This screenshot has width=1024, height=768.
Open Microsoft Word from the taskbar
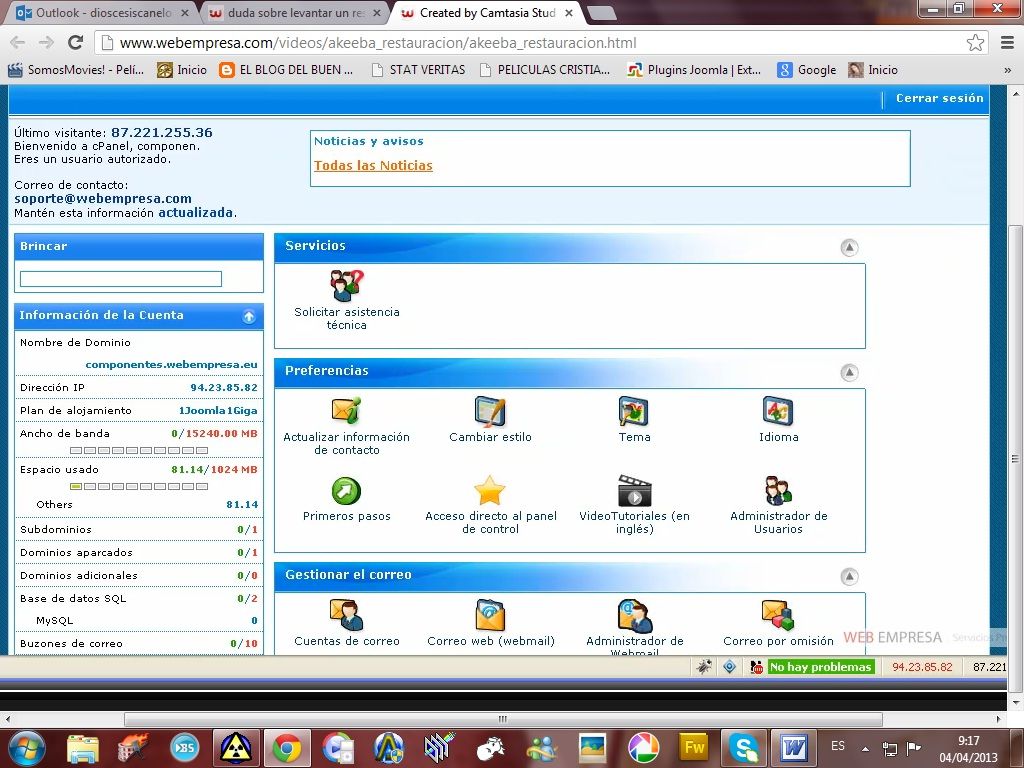(x=793, y=748)
